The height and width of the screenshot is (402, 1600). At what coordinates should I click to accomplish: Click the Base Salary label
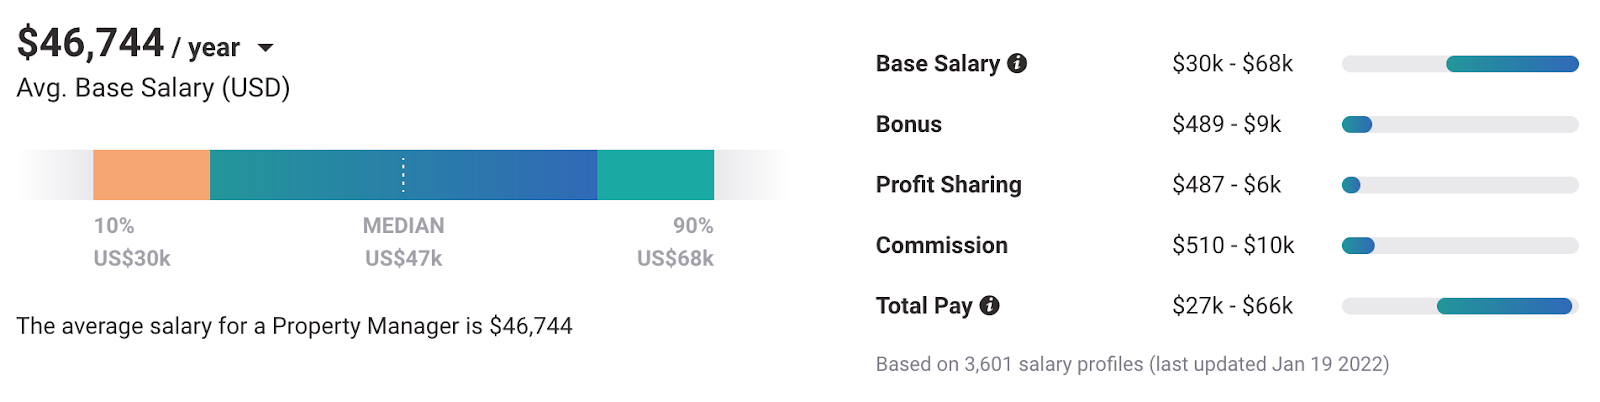click(937, 64)
